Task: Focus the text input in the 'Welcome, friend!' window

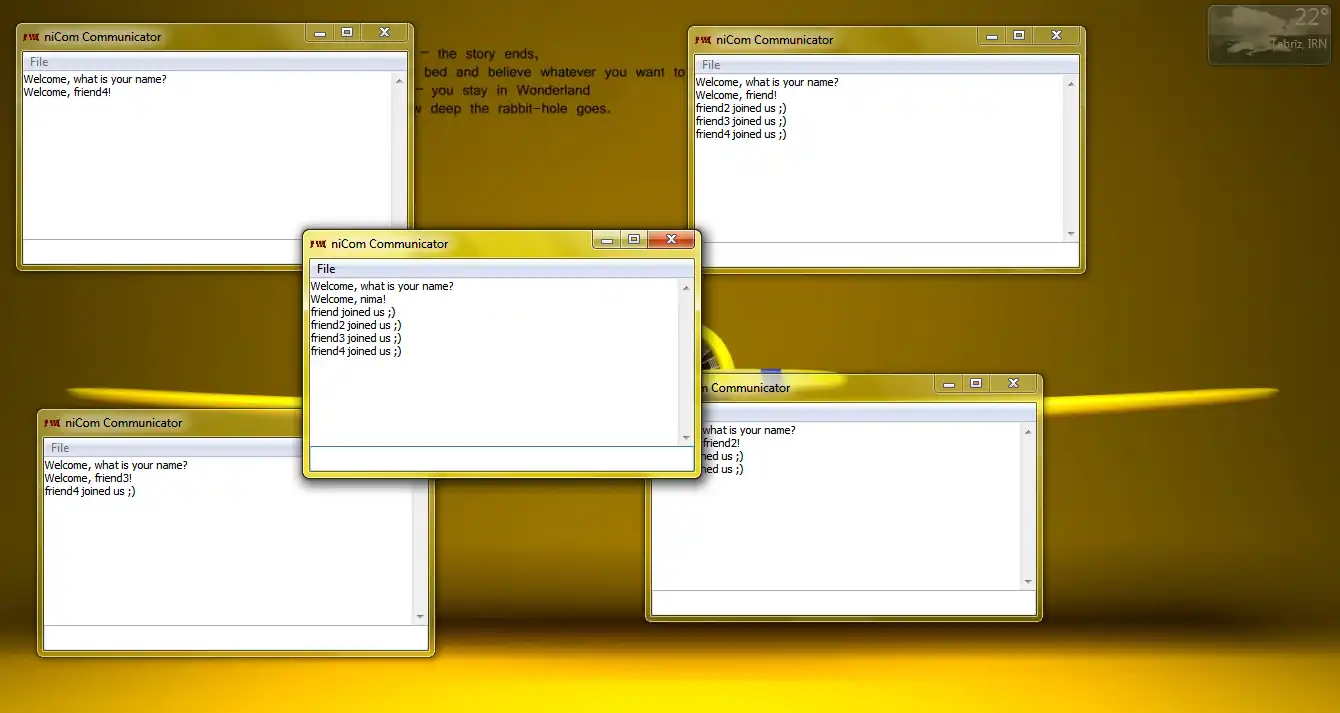Action: coord(887,255)
